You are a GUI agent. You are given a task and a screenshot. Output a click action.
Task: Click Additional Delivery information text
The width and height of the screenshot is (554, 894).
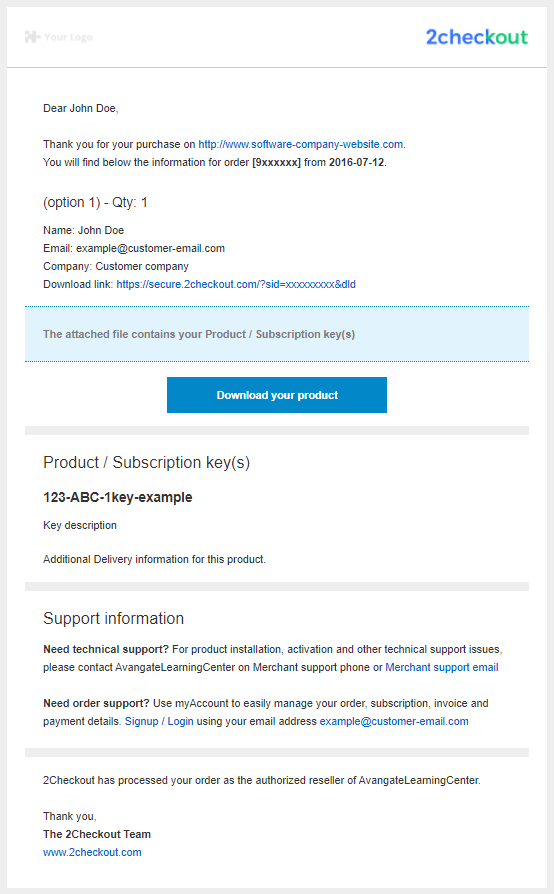[x=154, y=559]
